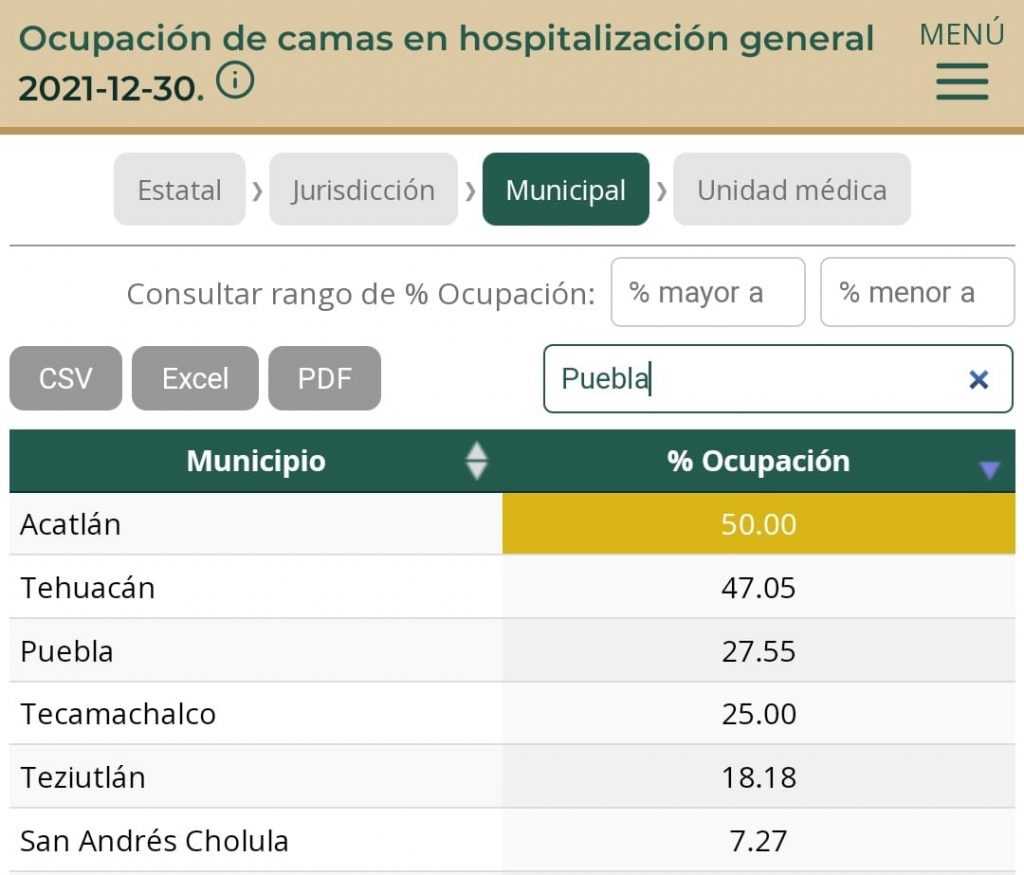The height and width of the screenshot is (875, 1024).
Task: Open the information tooltip icon
Action: [236, 82]
